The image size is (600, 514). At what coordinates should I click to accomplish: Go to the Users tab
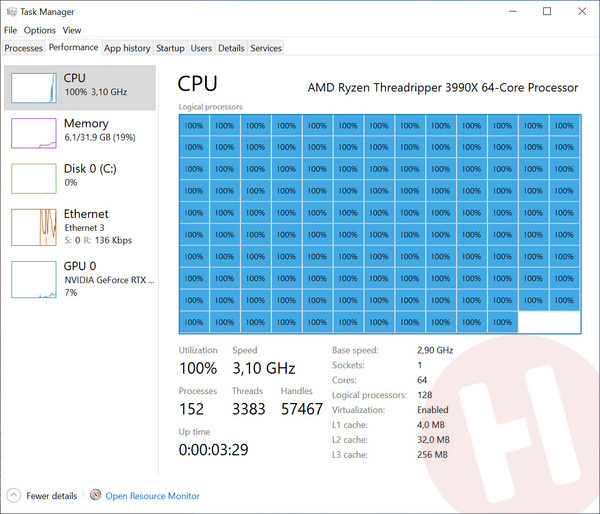201,48
